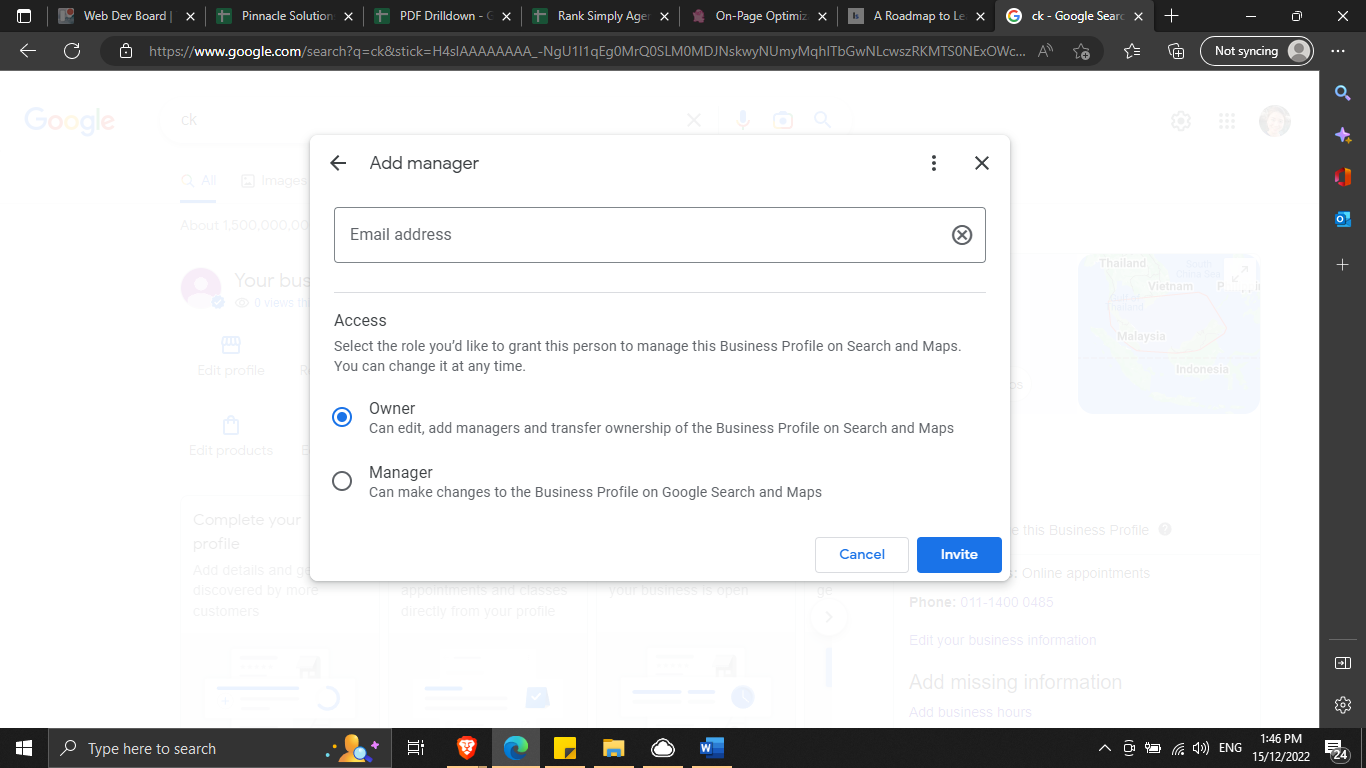Open a new browser tab
The width and height of the screenshot is (1366, 768).
point(1172,16)
